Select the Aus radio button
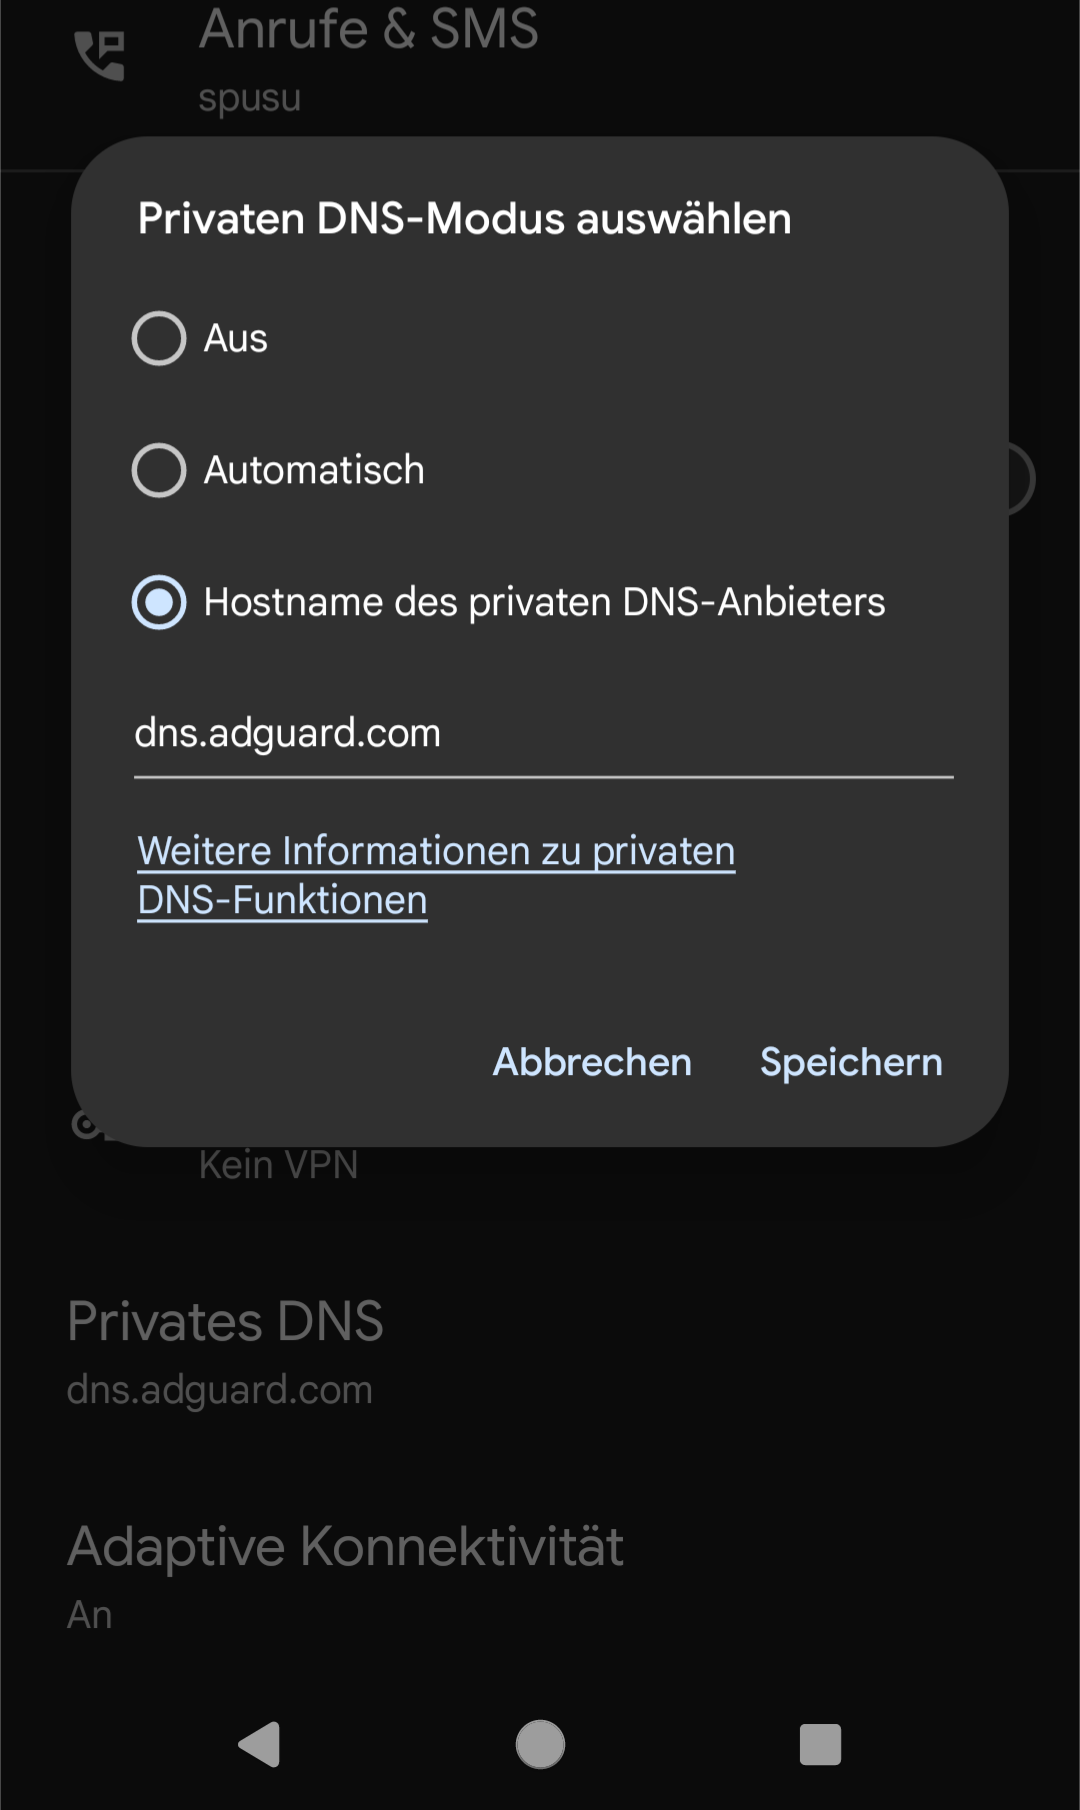Viewport: 1080px width, 1810px height. [x=159, y=338]
